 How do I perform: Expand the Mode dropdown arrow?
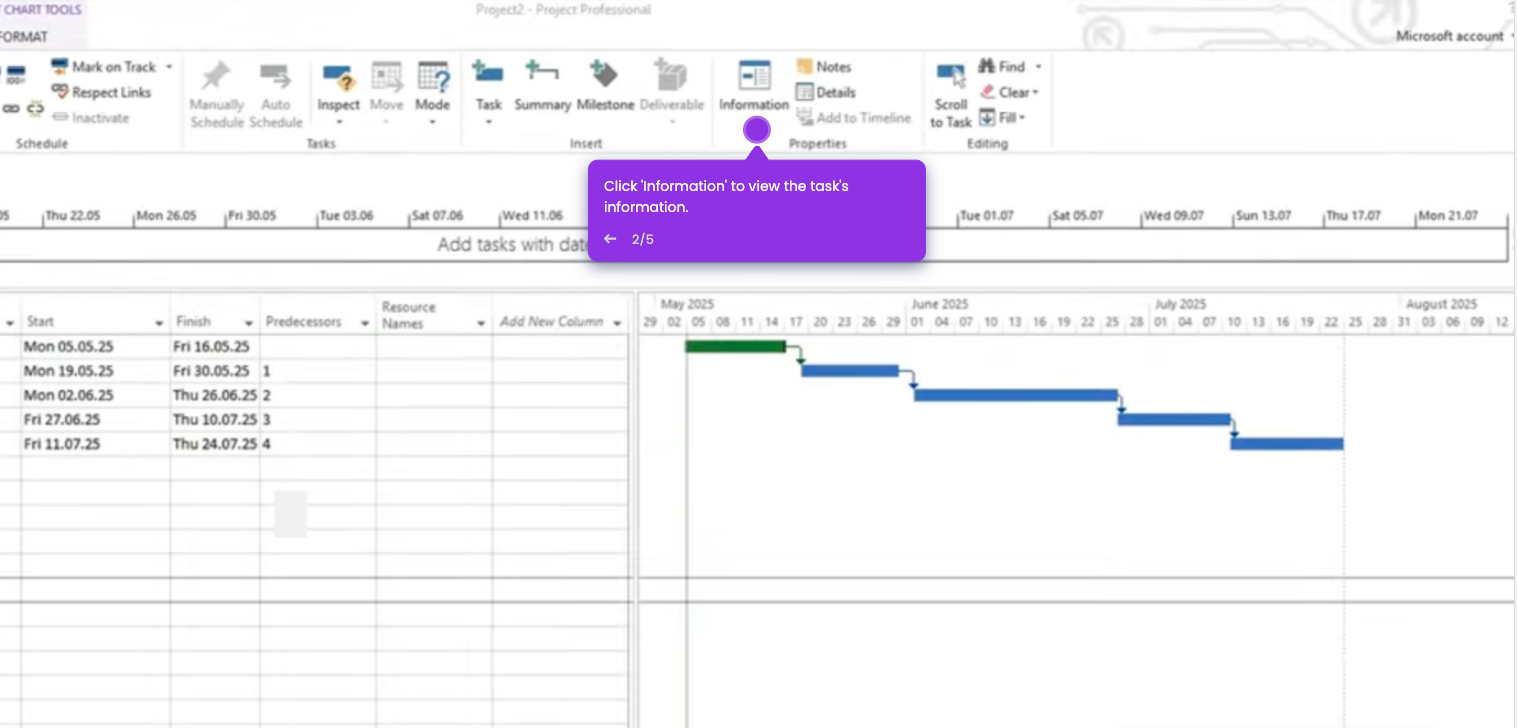coord(433,122)
